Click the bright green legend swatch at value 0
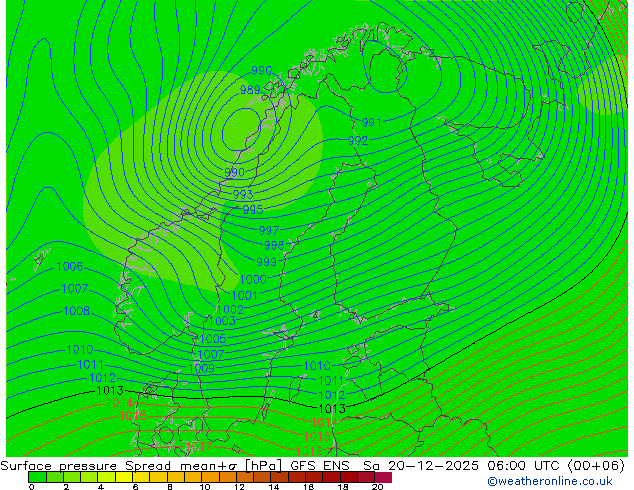 [37, 477]
